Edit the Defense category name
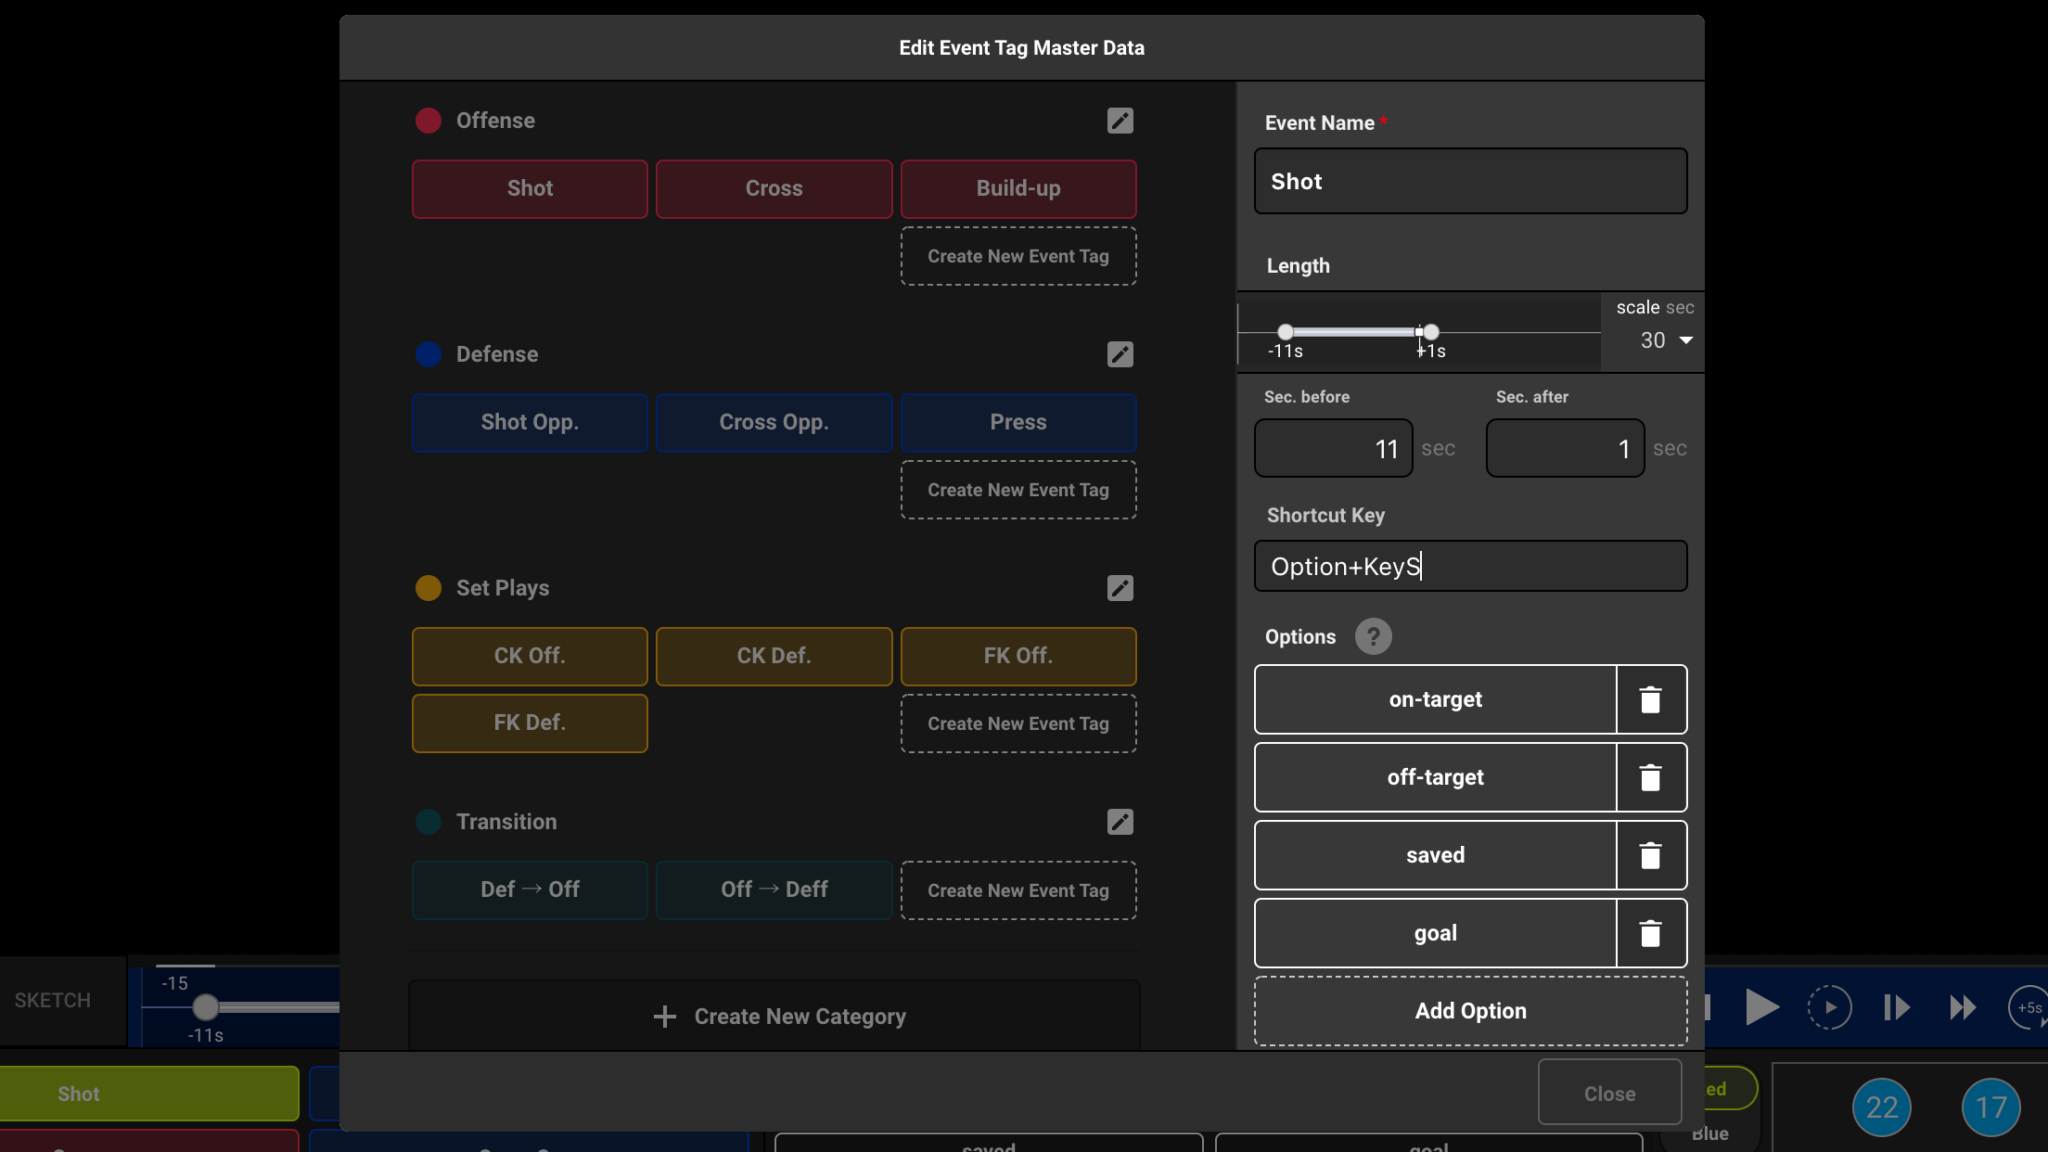Viewport: 2048px width, 1152px height. click(x=1119, y=354)
